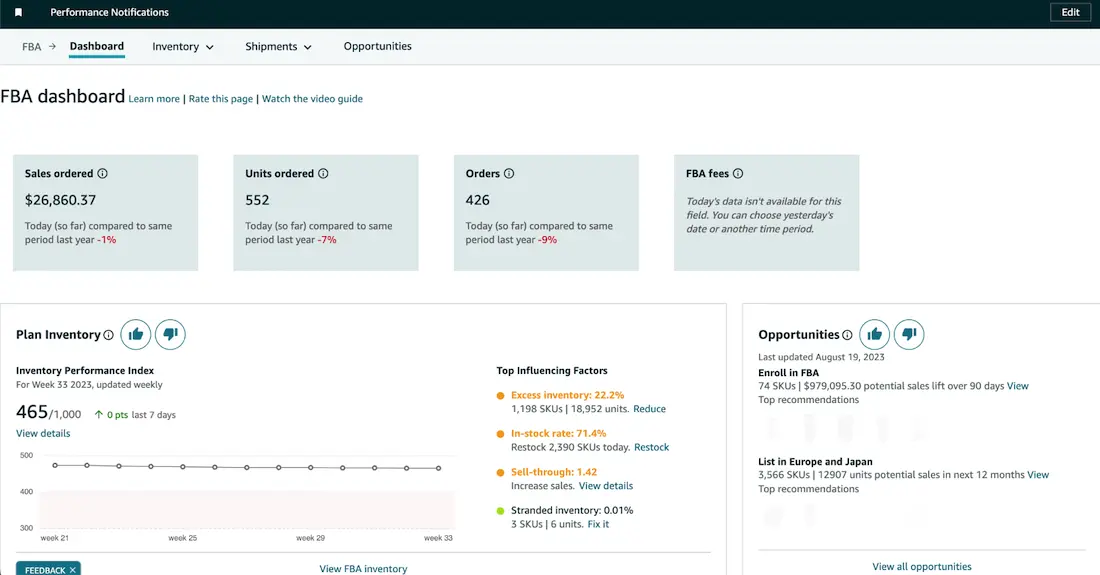Viewport: 1100px width, 575px height.
Task: Click the Opportunities info icon
Action: coord(847,335)
